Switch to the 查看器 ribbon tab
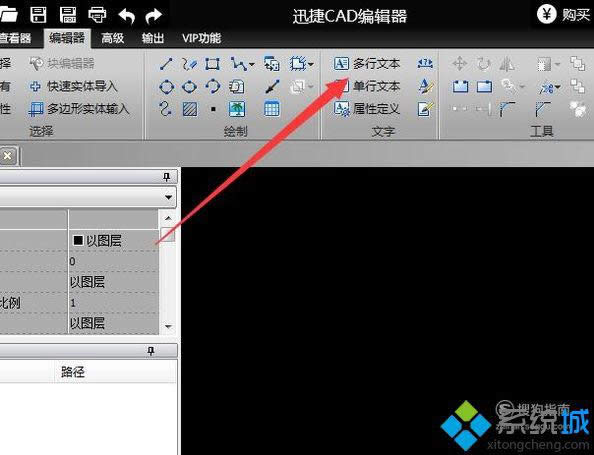 [15, 38]
